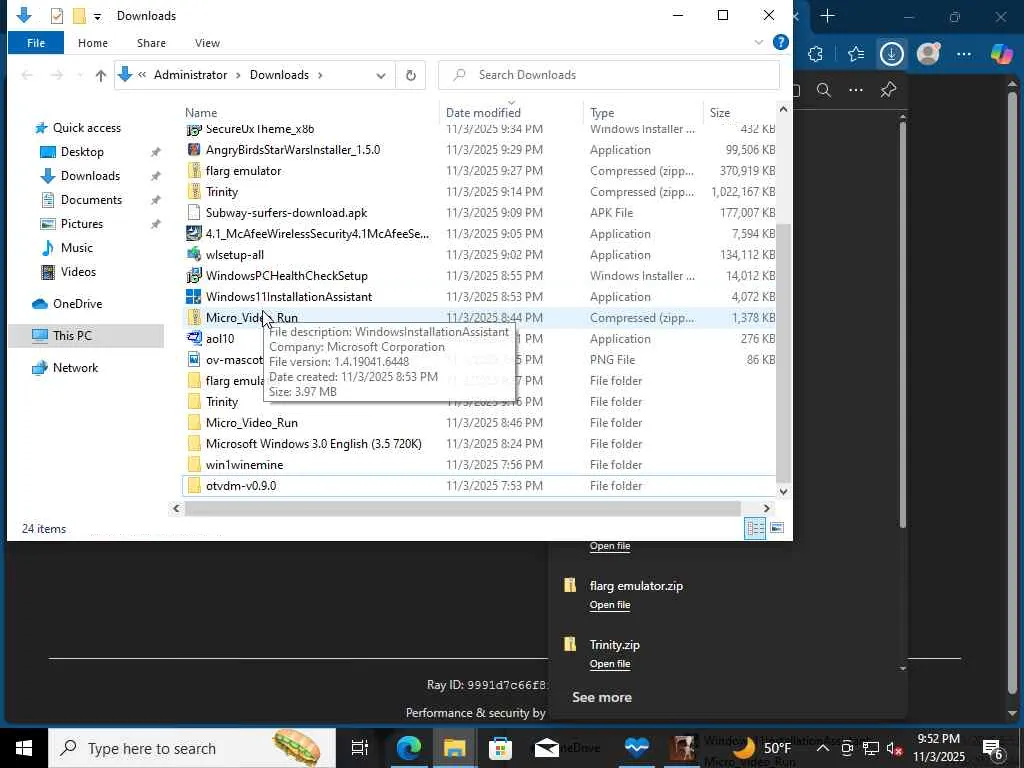1024x768 pixels.
Task: Select the Micro_Video_Run folder icon
Action: pos(194,423)
